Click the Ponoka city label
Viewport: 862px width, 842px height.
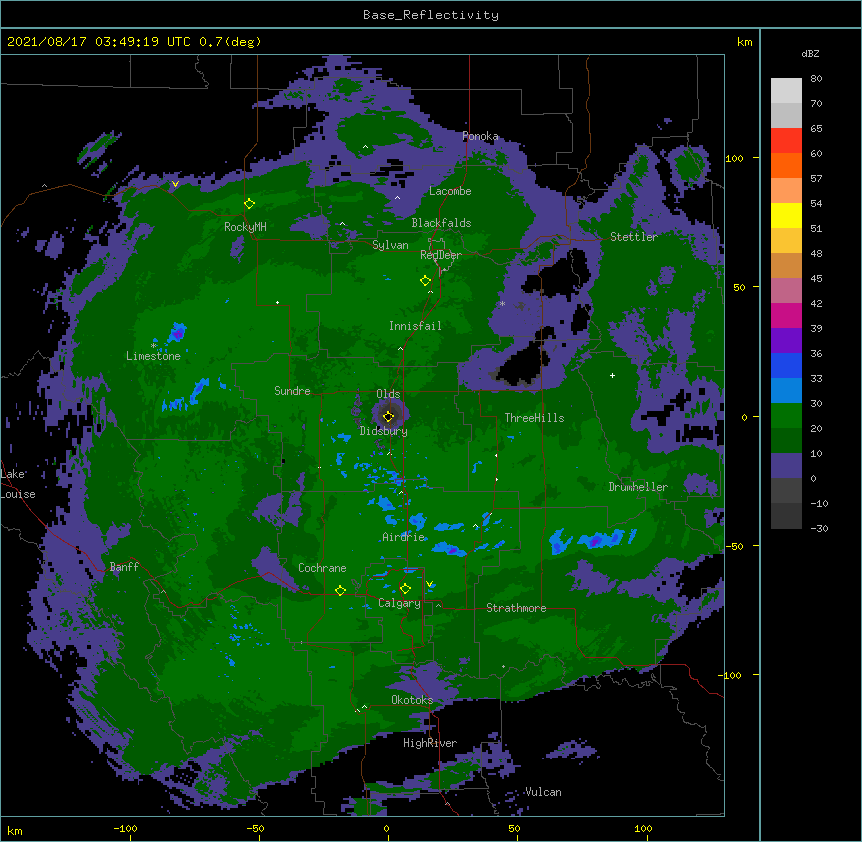click(x=480, y=136)
